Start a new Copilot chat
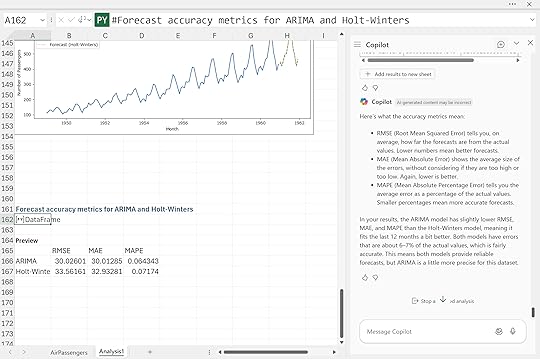Viewport: 540px width, 360px height. tap(501, 44)
